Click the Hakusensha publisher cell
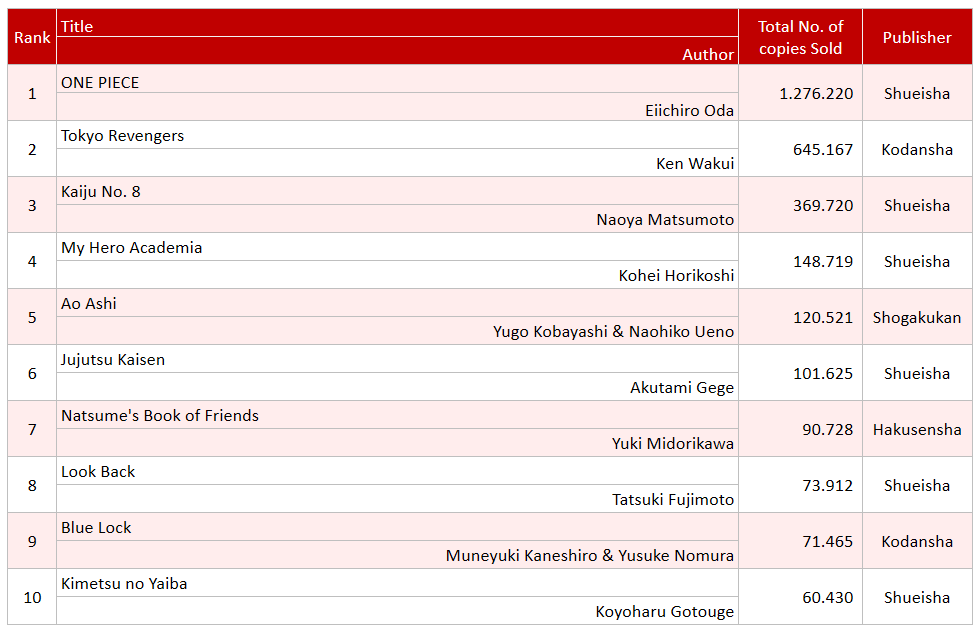 (x=917, y=430)
